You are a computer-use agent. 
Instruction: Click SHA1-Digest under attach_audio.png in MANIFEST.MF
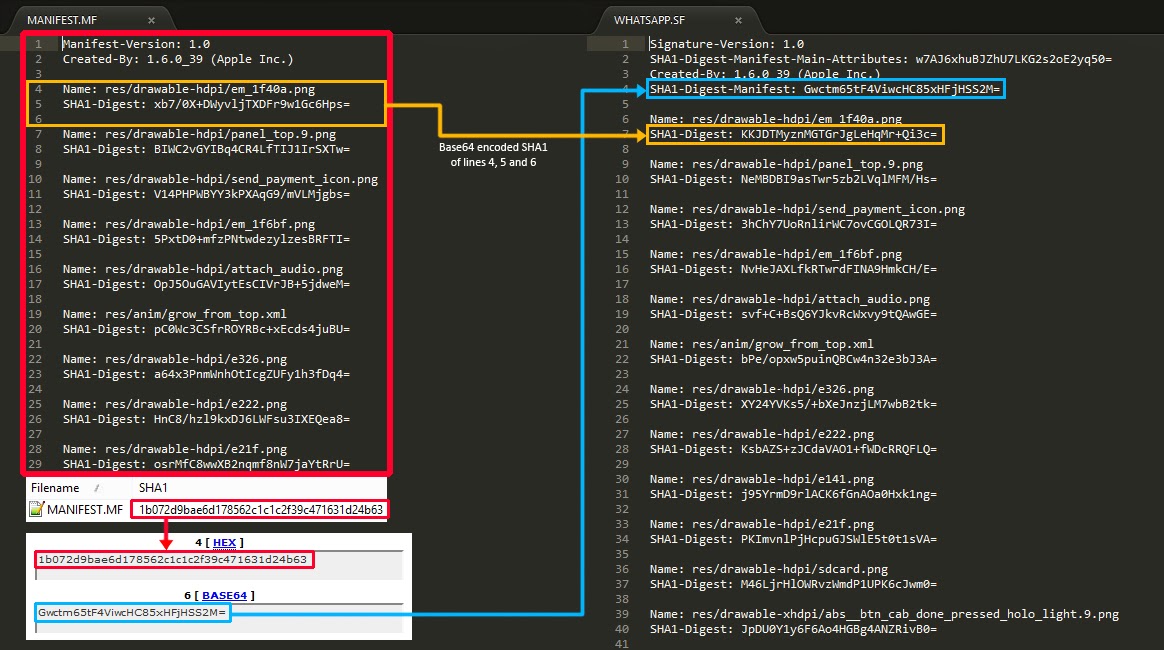coord(206,284)
